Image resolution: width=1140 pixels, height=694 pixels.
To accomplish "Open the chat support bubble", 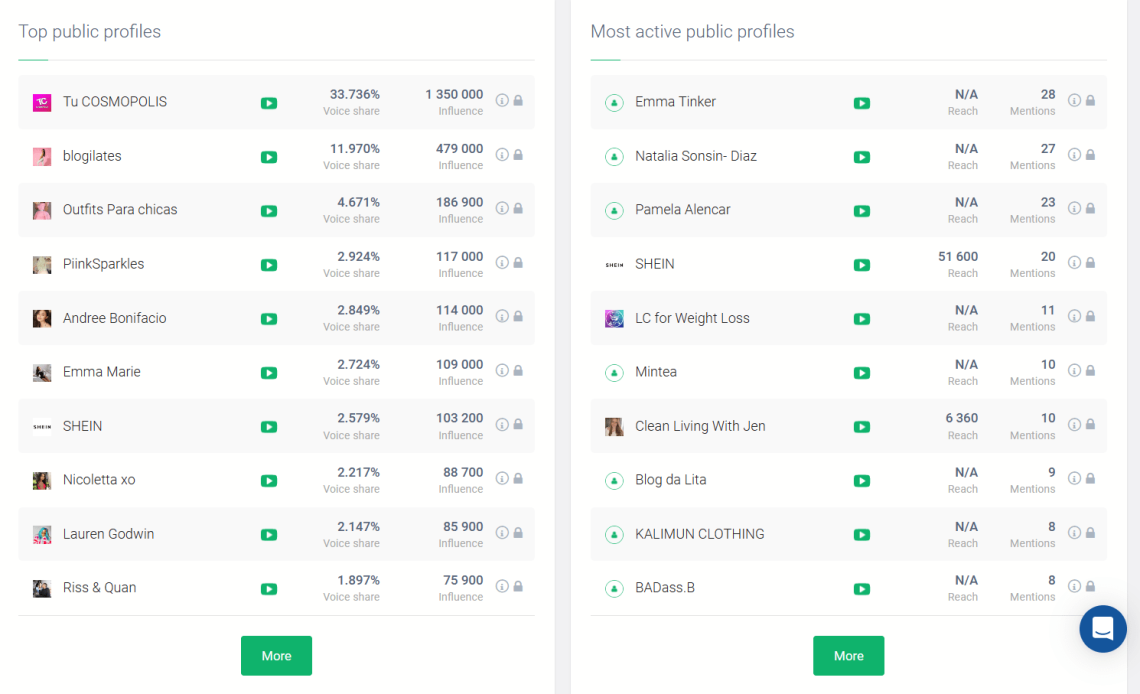I will [x=1102, y=629].
